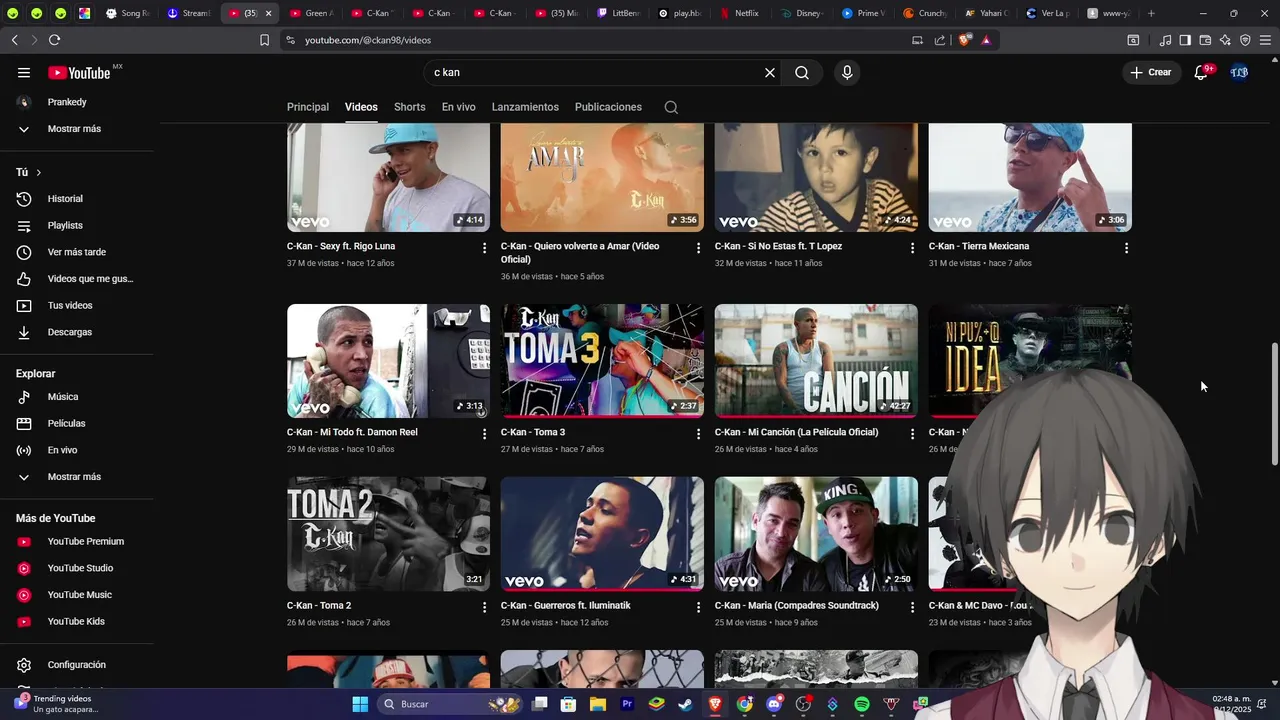This screenshot has height=720, width=1280.
Task: Open options menu for C-Kan - Sexy video
Action: point(485,248)
